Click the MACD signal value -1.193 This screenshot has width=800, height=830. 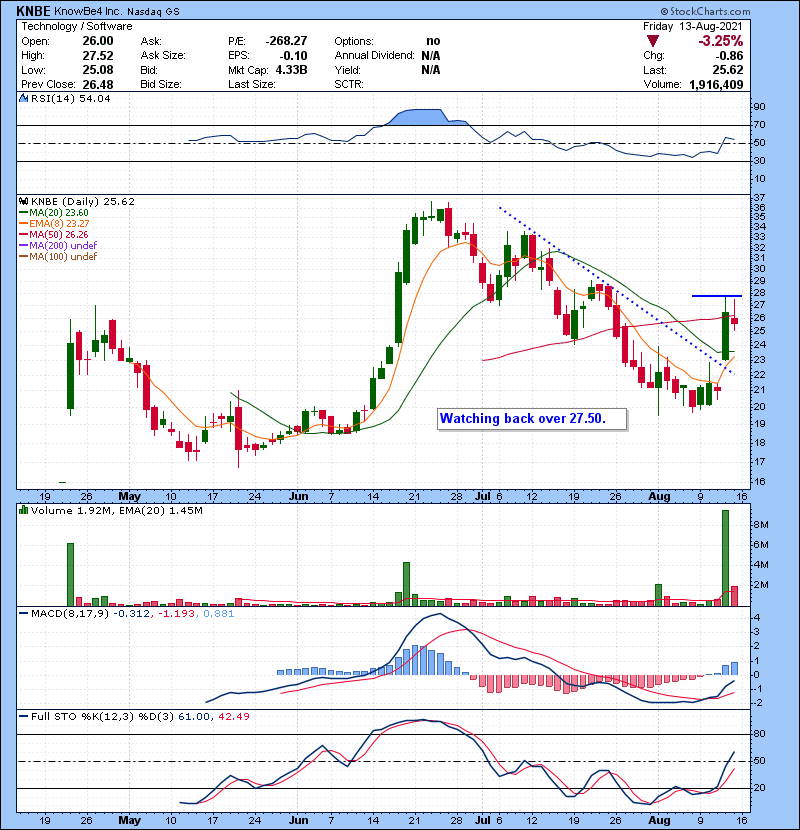point(177,614)
